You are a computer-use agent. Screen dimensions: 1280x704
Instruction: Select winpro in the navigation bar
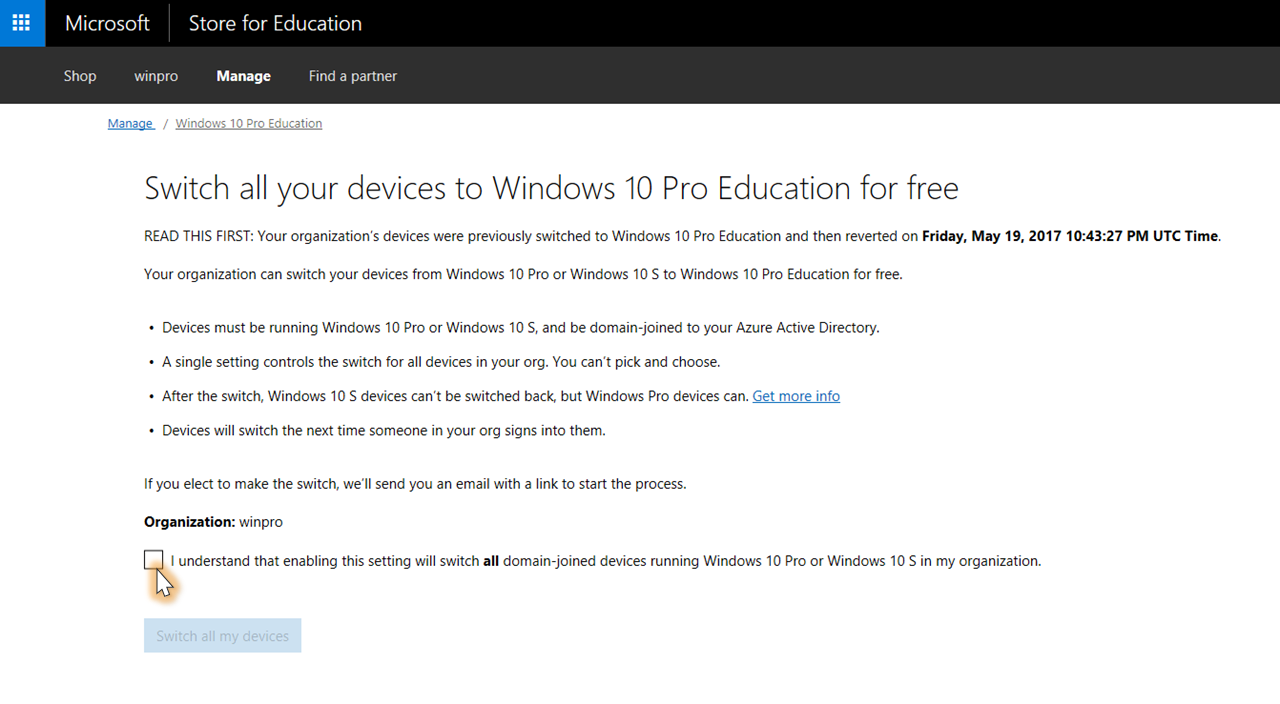[x=156, y=76]
